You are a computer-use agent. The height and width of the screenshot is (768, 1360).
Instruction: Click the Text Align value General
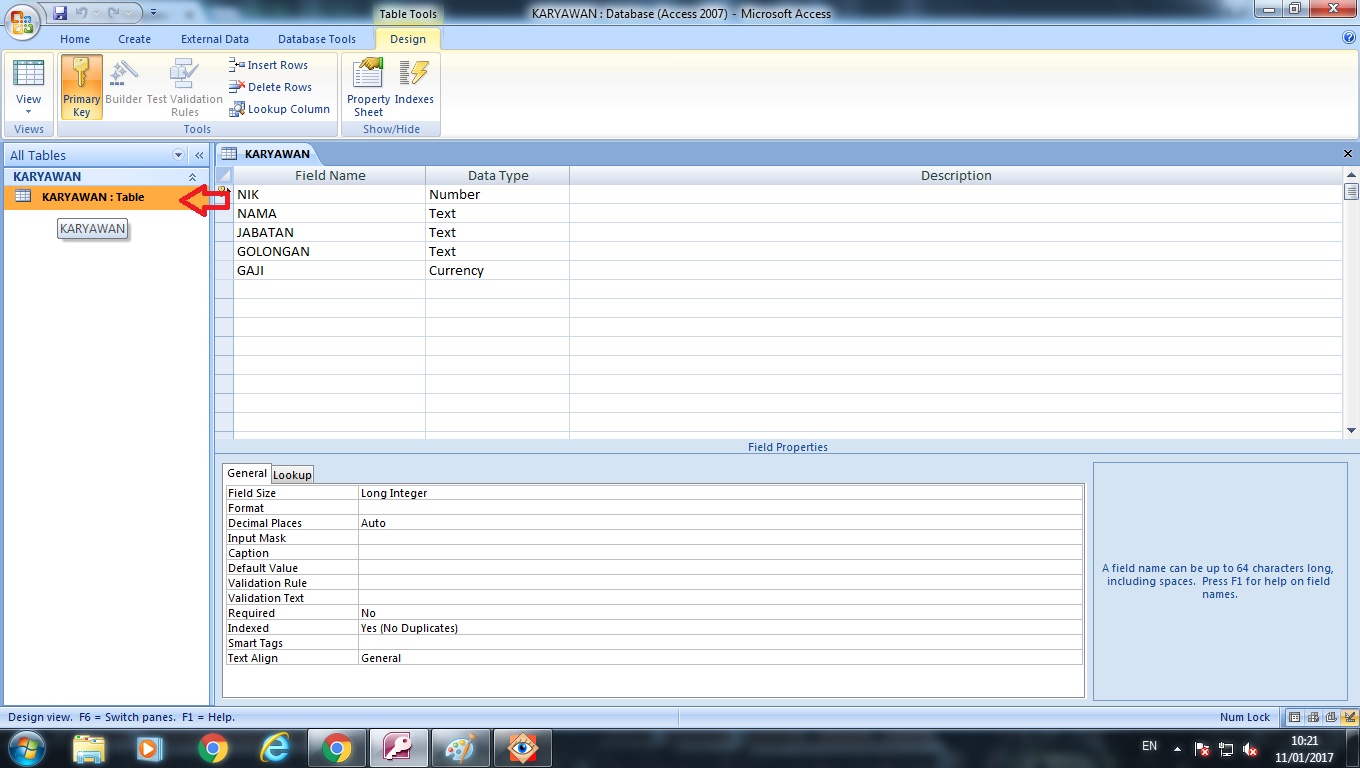(721, 658)
